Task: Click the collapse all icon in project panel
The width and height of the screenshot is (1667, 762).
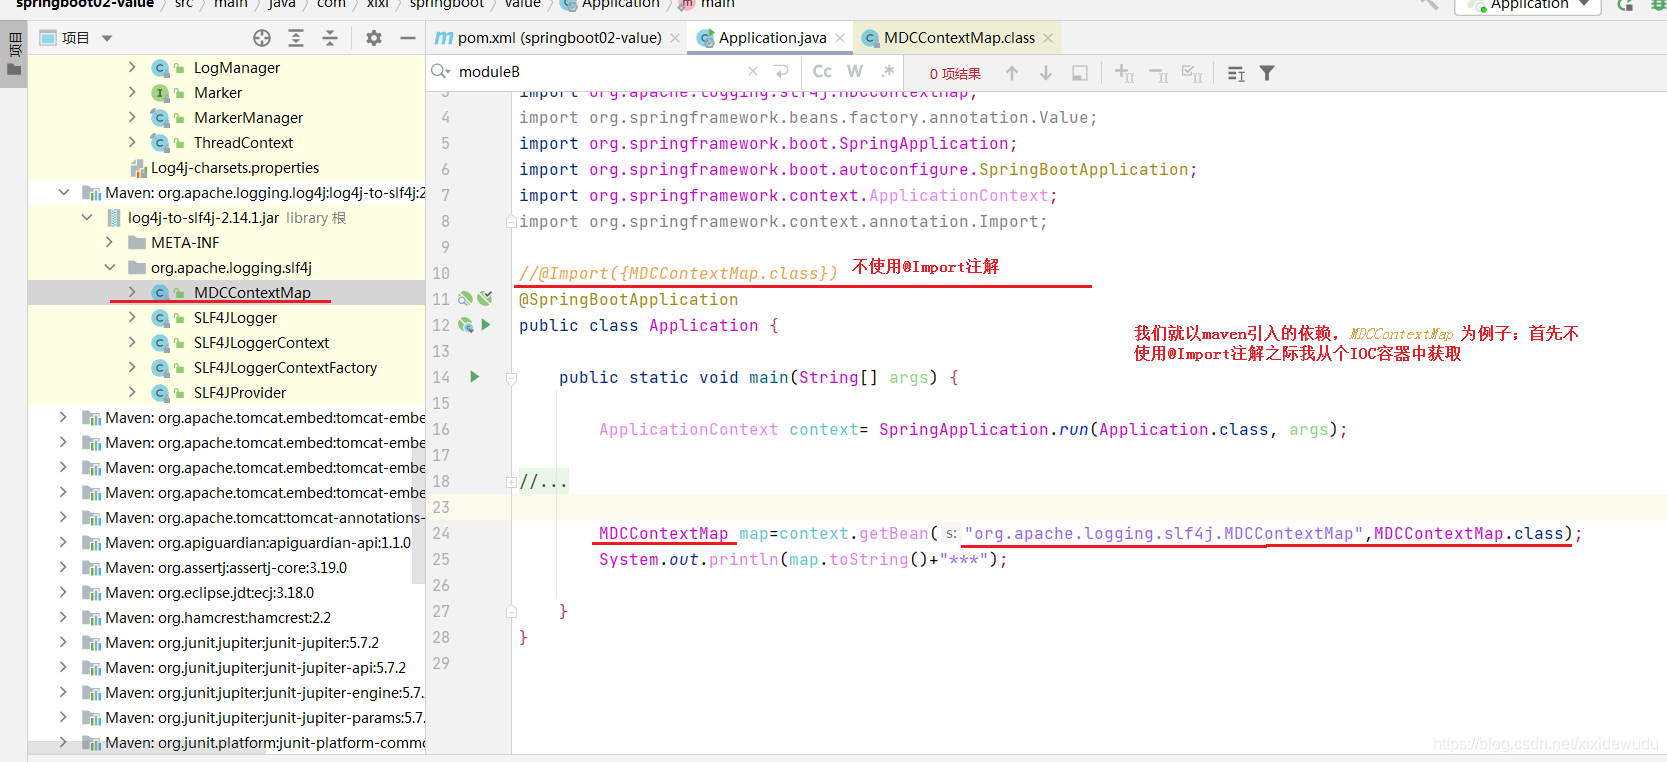Action: (330, 38)
